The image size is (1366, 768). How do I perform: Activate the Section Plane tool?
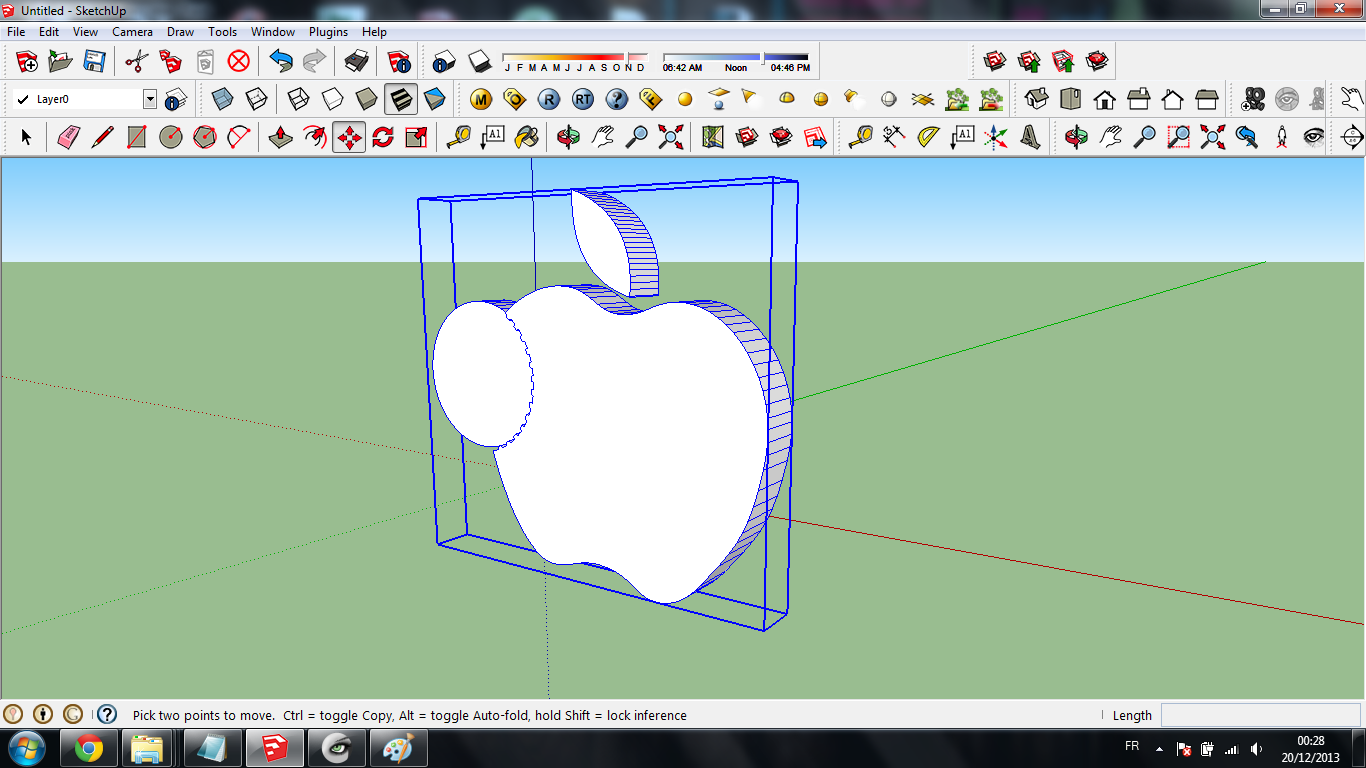click(1351, 137)
